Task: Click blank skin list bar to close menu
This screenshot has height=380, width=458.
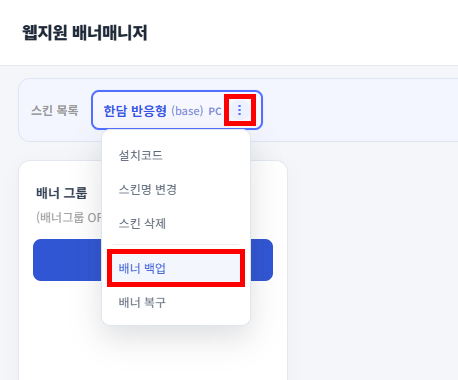Action: pyautogui.click(x=360, y=110)
